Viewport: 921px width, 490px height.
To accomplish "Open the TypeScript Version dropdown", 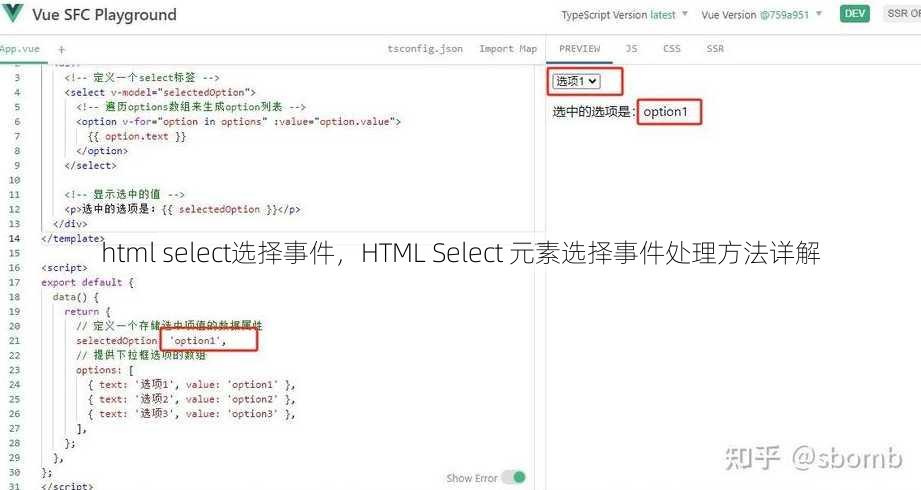I will 624,15.
